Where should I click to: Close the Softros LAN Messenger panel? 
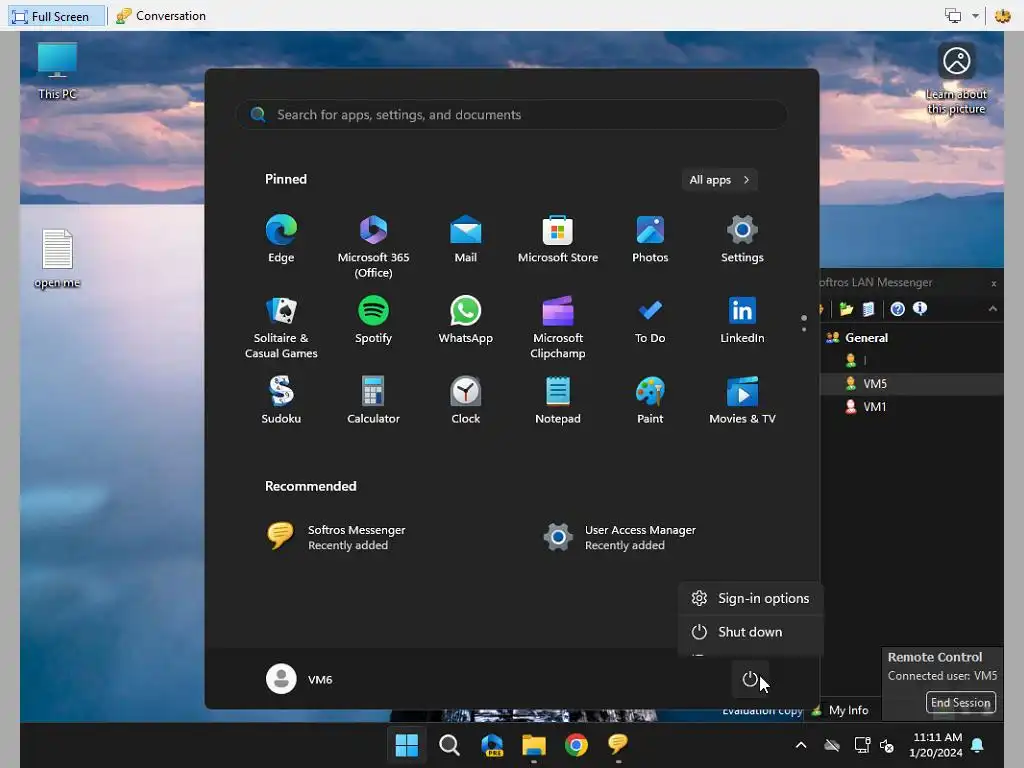pyautogui.click(x=993, y=283)
